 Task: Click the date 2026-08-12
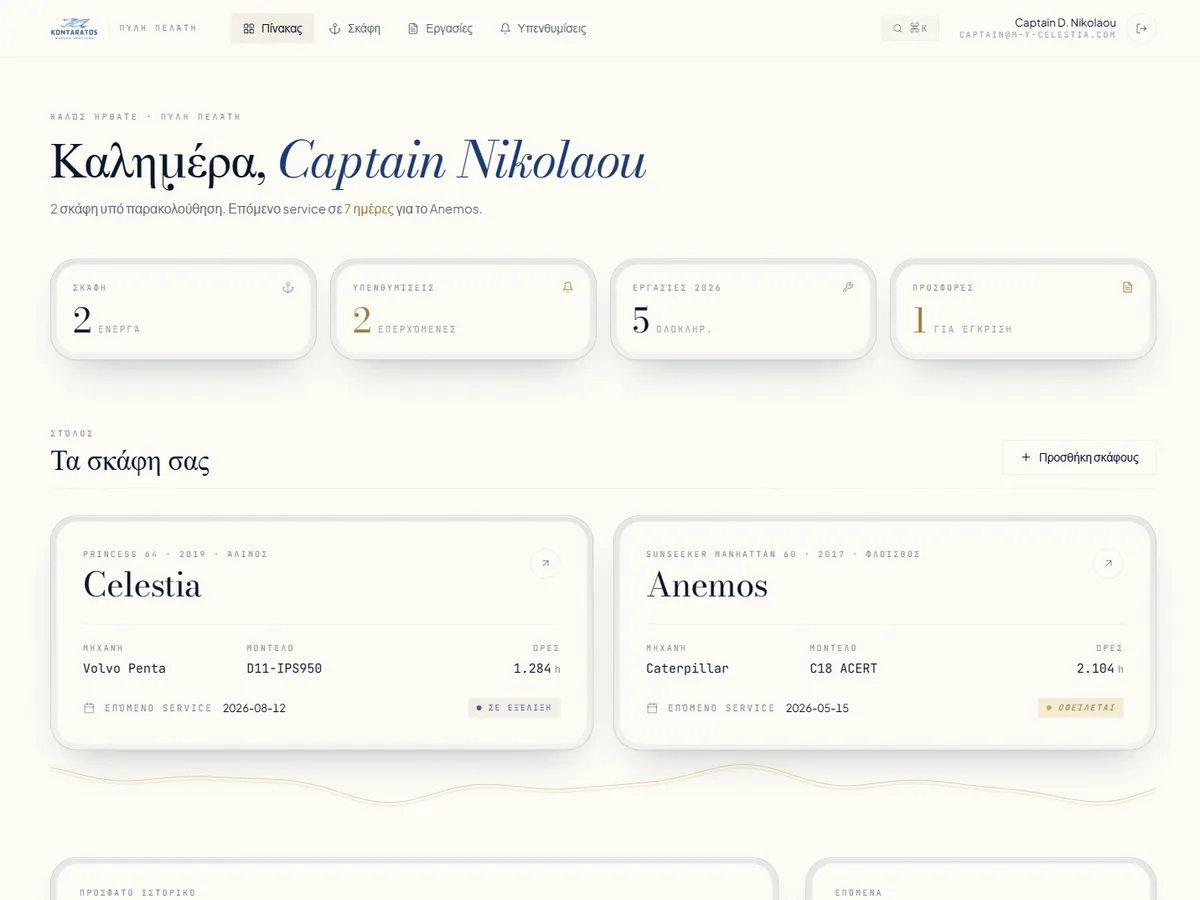pos(254,708)
